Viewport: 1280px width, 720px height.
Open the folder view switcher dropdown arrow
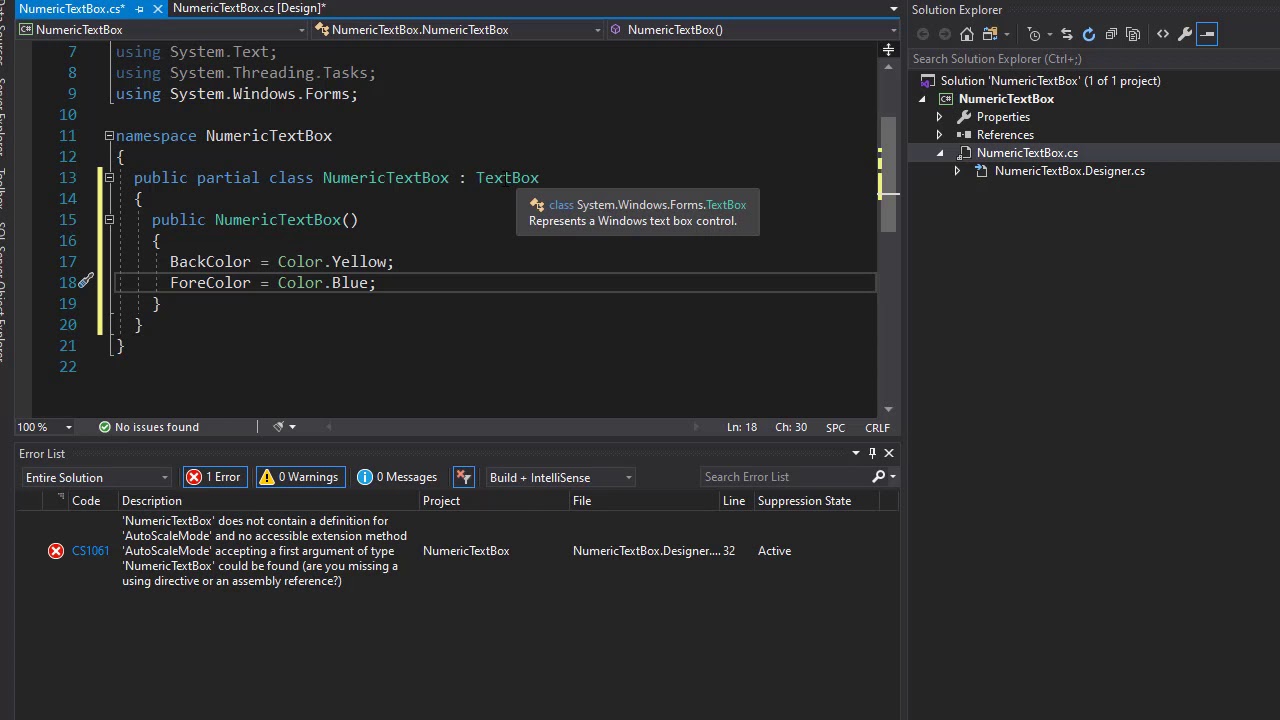pos(1007,34)
